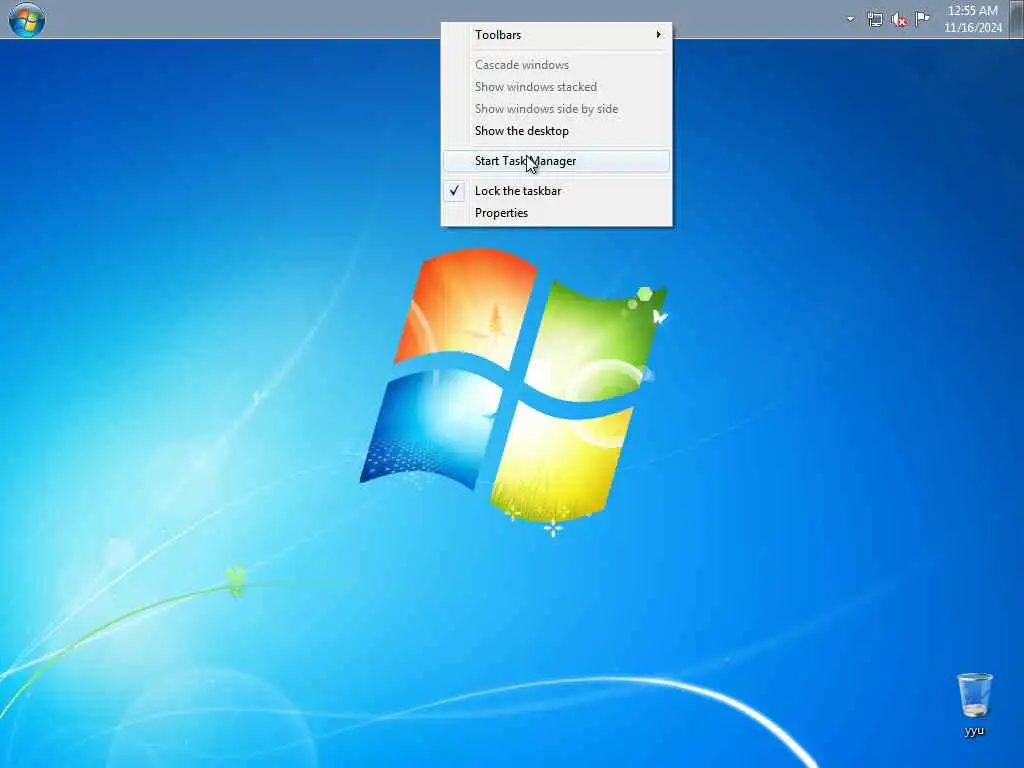Expand the Toolbars submenu
This screenshot has height=768, width=1024.
556,35
